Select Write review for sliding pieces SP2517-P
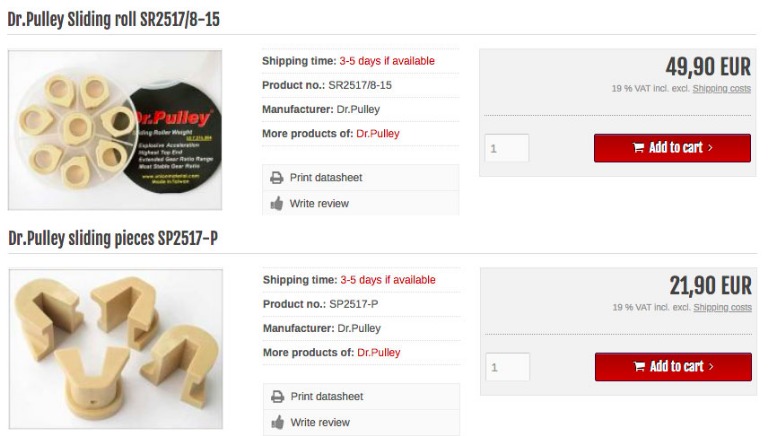768x436 pixels. (x=362, y=422)
